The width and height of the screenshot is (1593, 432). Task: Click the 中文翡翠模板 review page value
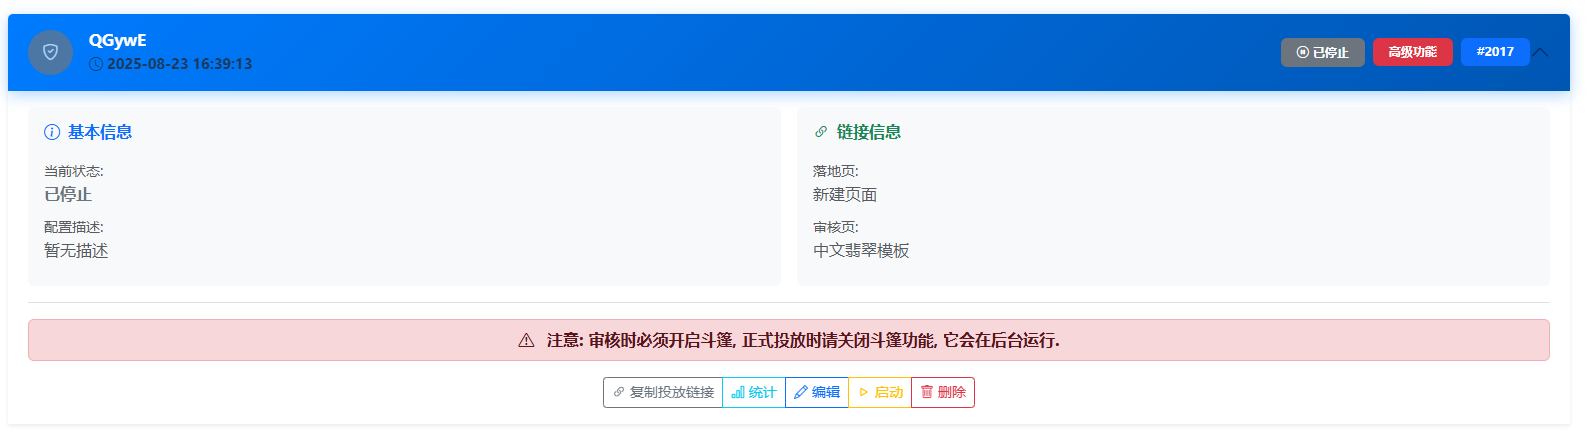(x=861, y=251)
